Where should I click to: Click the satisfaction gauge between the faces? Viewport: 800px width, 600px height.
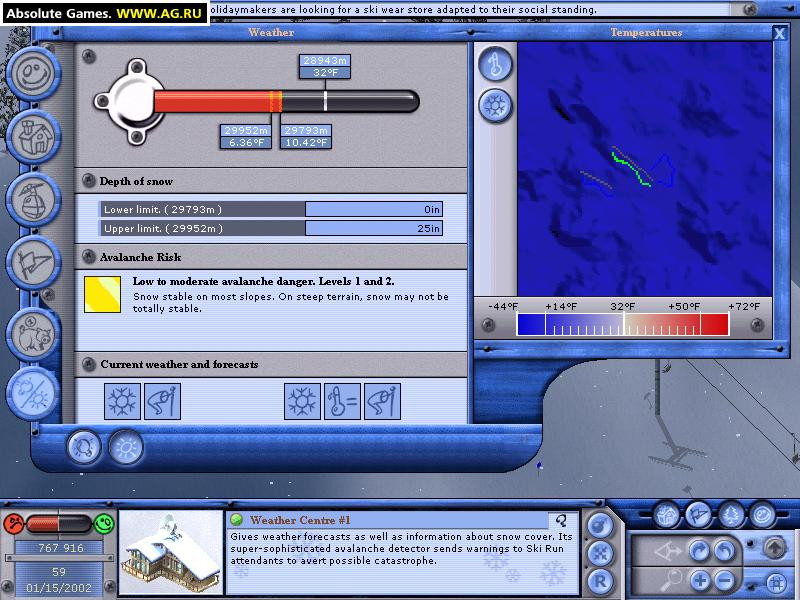click(x=59, y=523)
